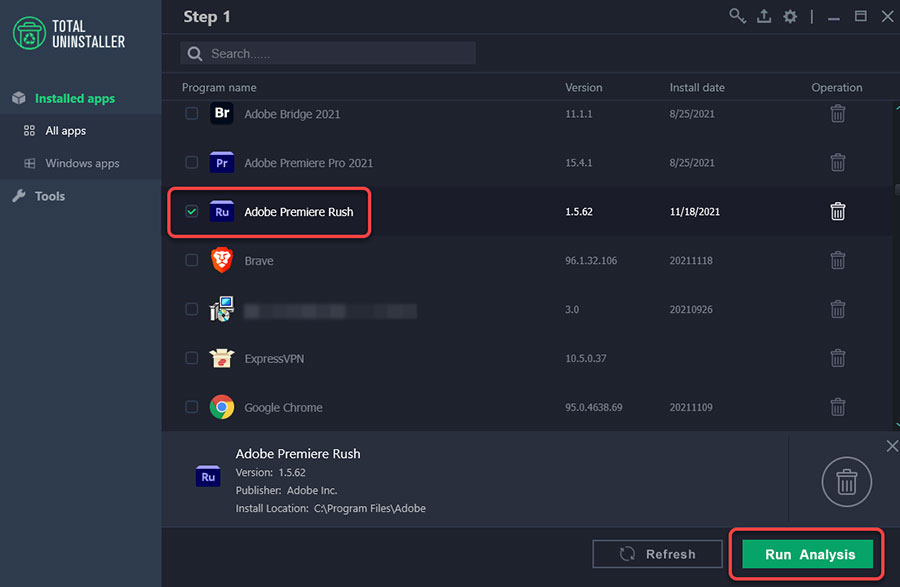Sort by Program name column header
The image size is (900, 587).
coord(219,88)
